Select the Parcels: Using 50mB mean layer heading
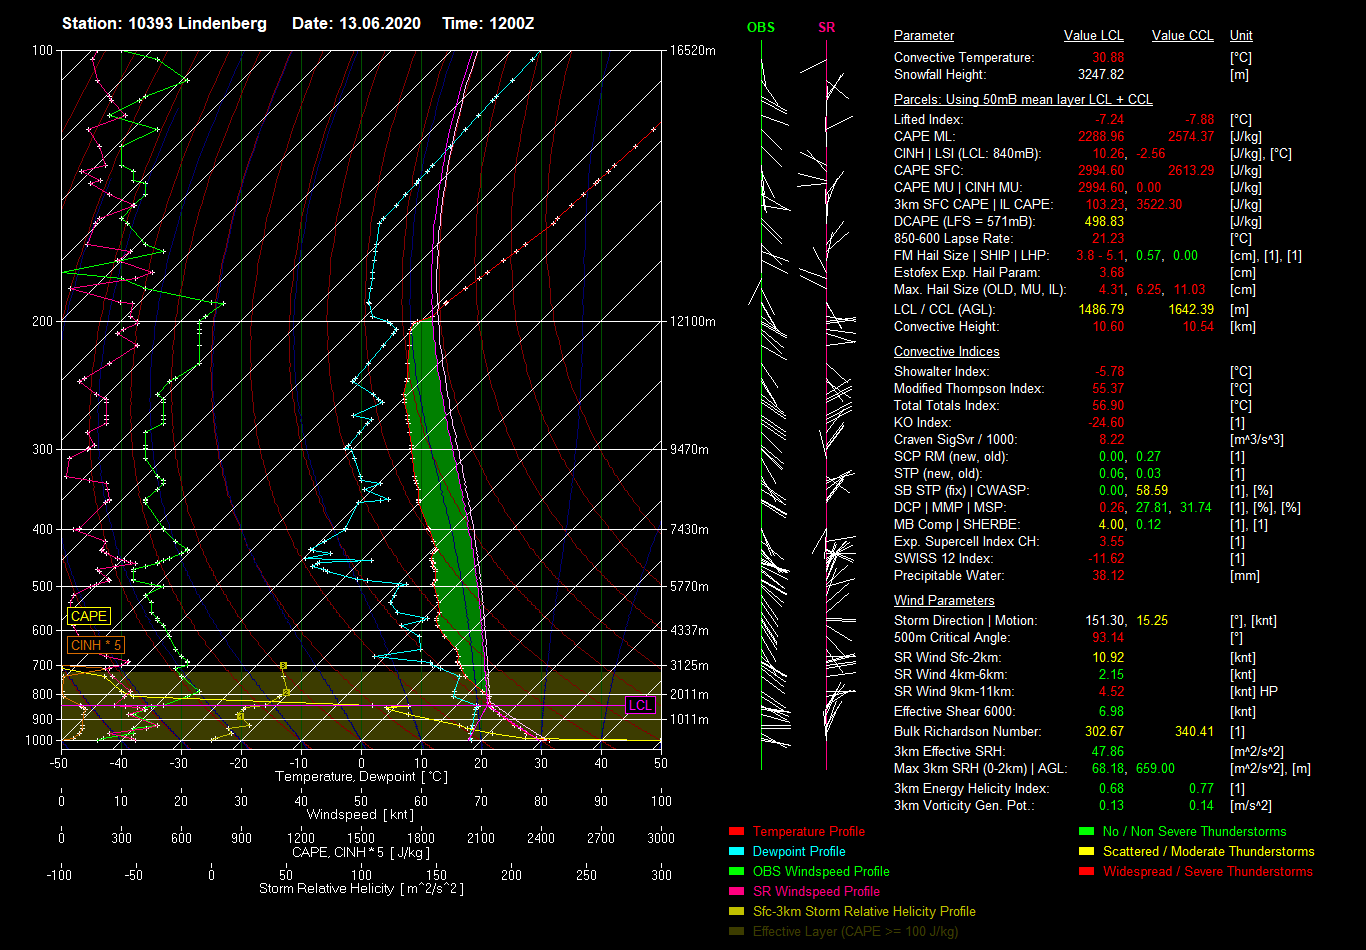 (x=1022, y=100)
